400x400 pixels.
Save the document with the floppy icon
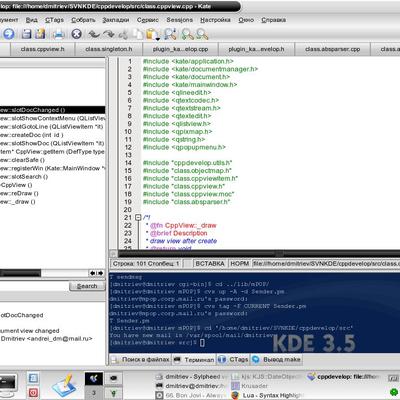tap(27, 34)
